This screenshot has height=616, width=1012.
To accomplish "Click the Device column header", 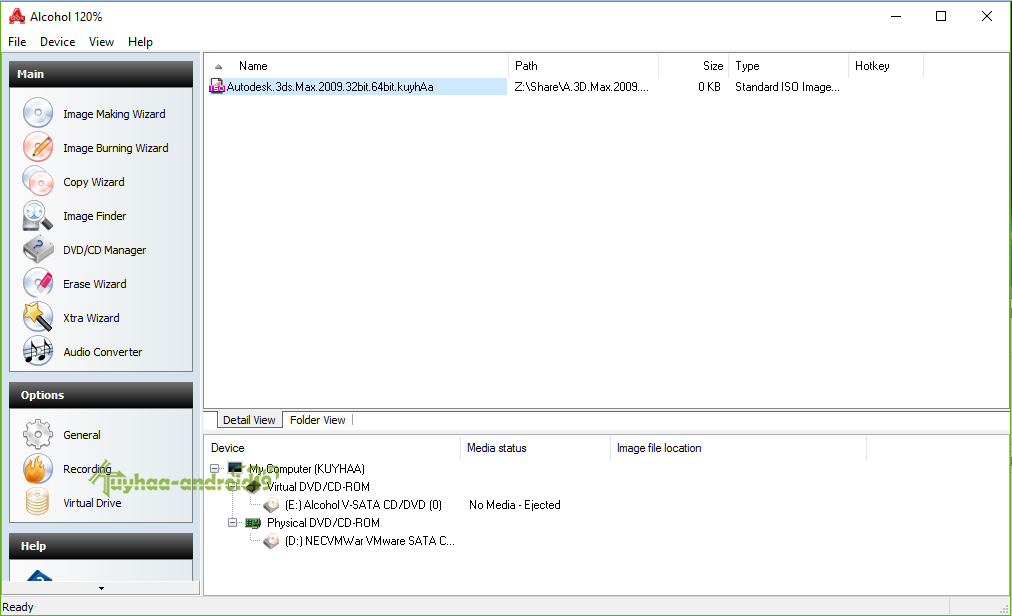I will point(332,448).
